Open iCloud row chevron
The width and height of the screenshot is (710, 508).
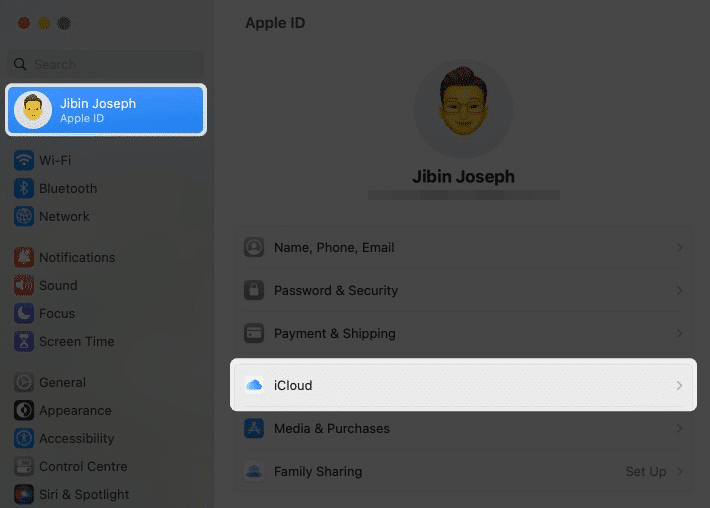click(x=679, y=385)
